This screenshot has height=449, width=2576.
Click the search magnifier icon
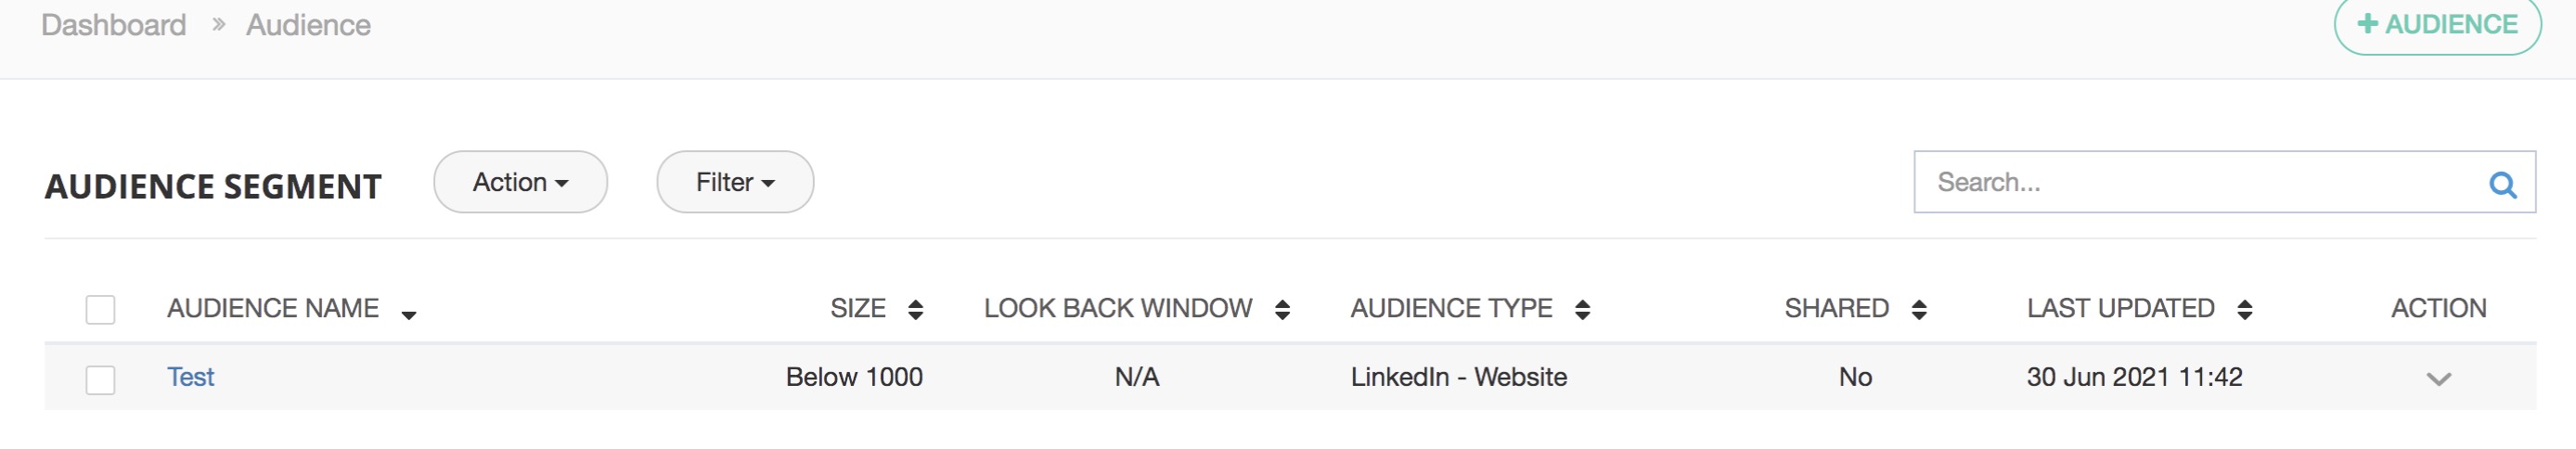(2502, 184)
